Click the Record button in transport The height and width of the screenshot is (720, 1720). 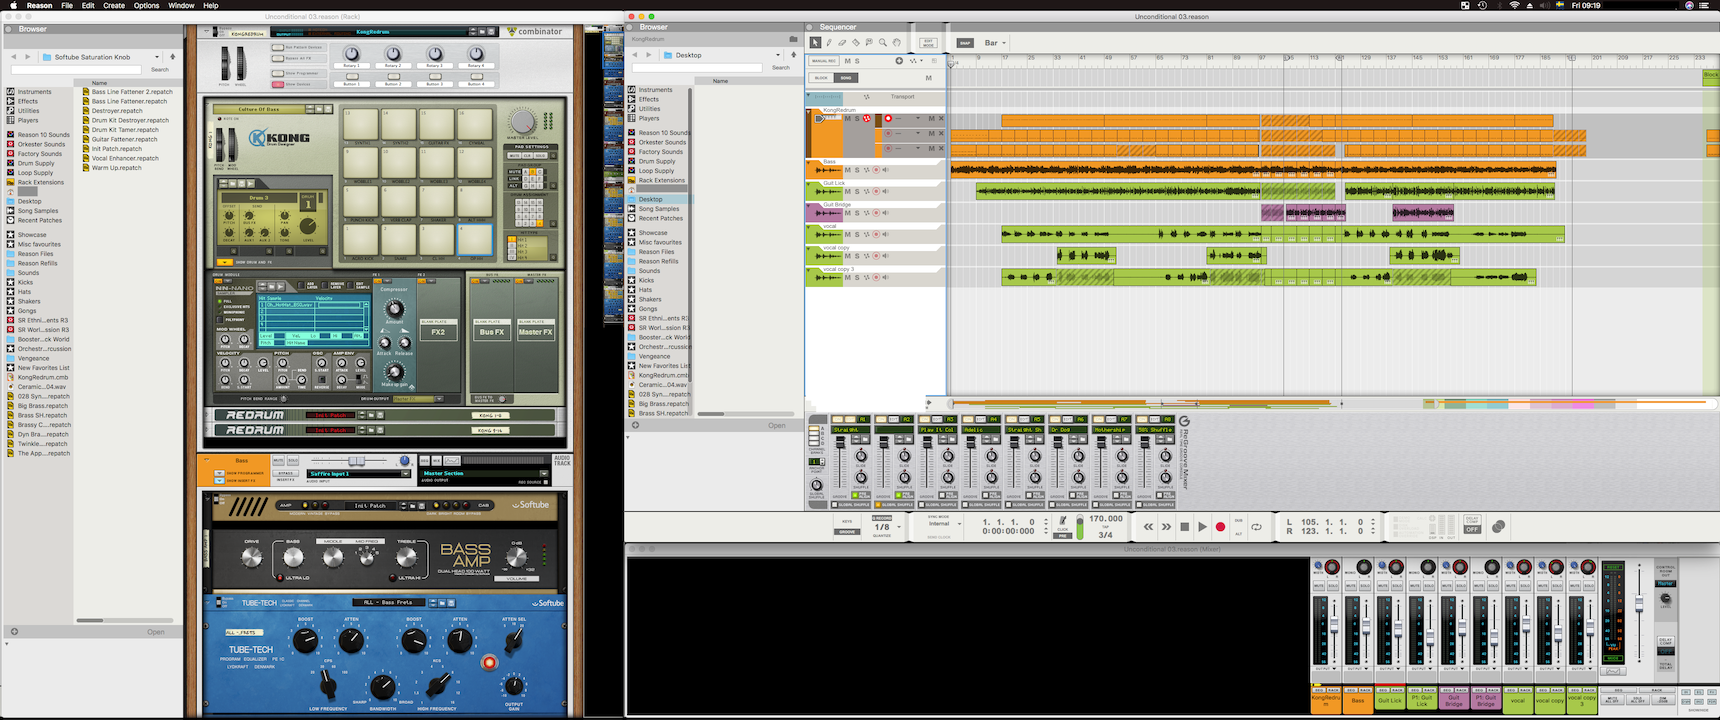1220,527
